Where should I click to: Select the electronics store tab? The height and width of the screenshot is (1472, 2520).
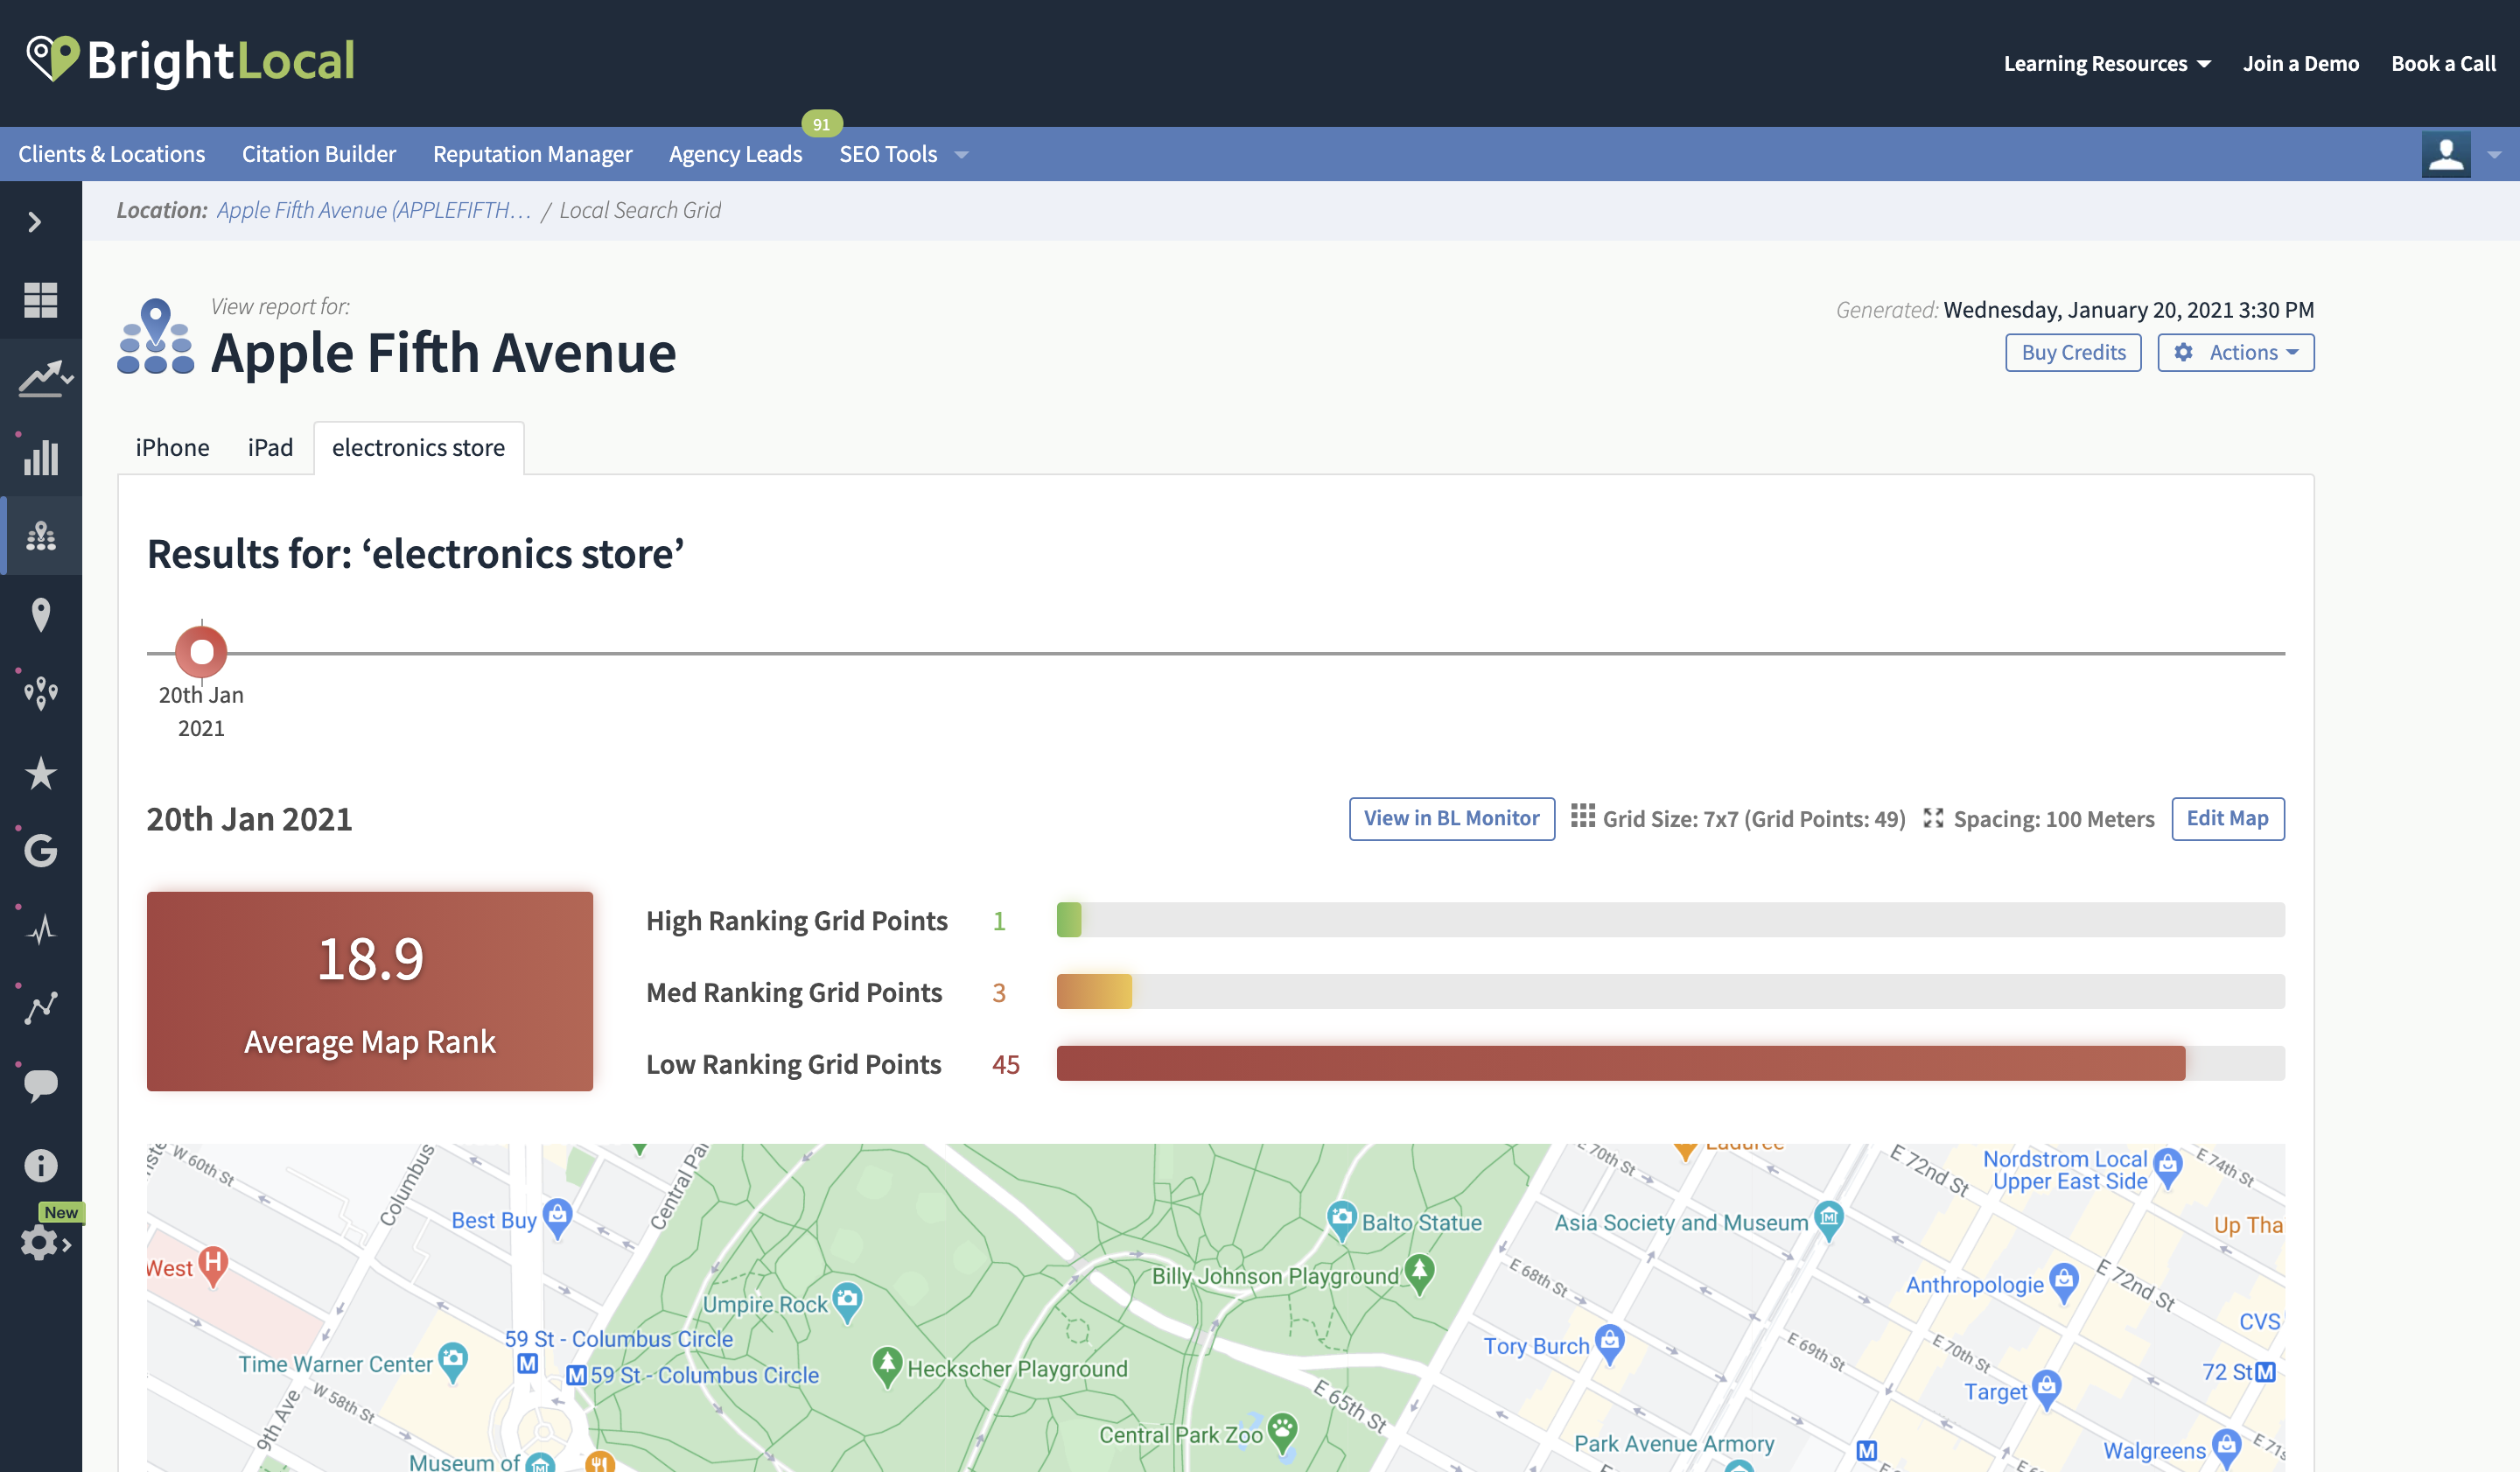pos(418,447)
